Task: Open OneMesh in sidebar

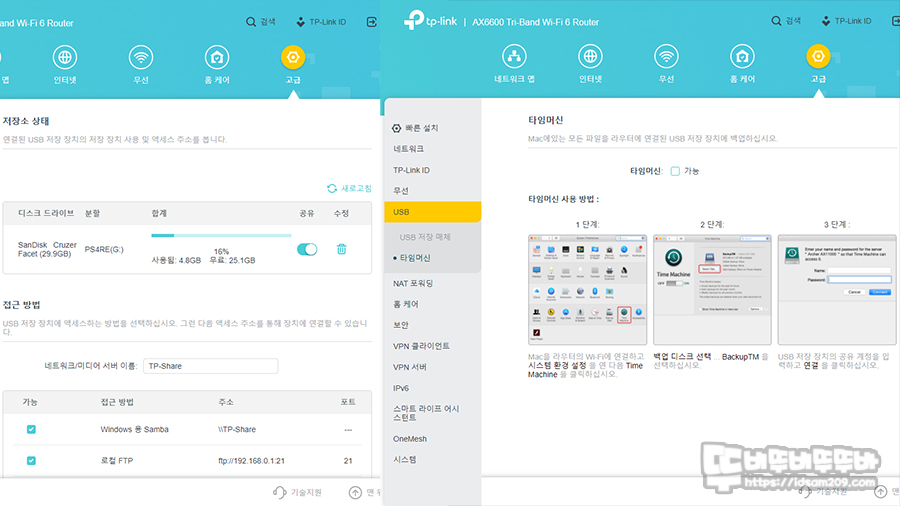Action: [x=410, y=439]
